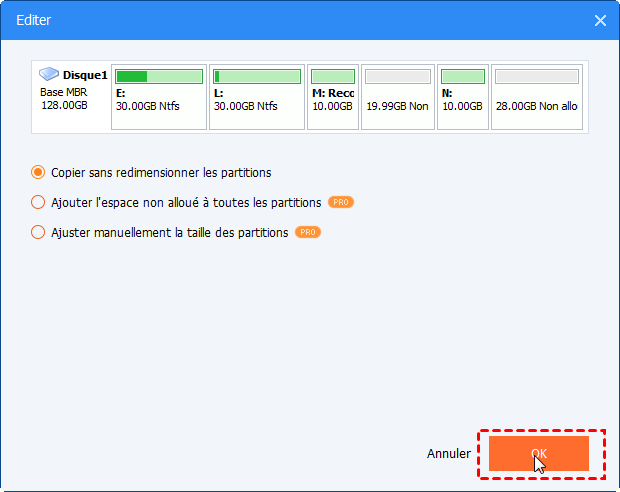Click PRO badge beside 'Ajuster manuellement'
The height and width of the screenshot is (492, 620).
pos(308,232)
